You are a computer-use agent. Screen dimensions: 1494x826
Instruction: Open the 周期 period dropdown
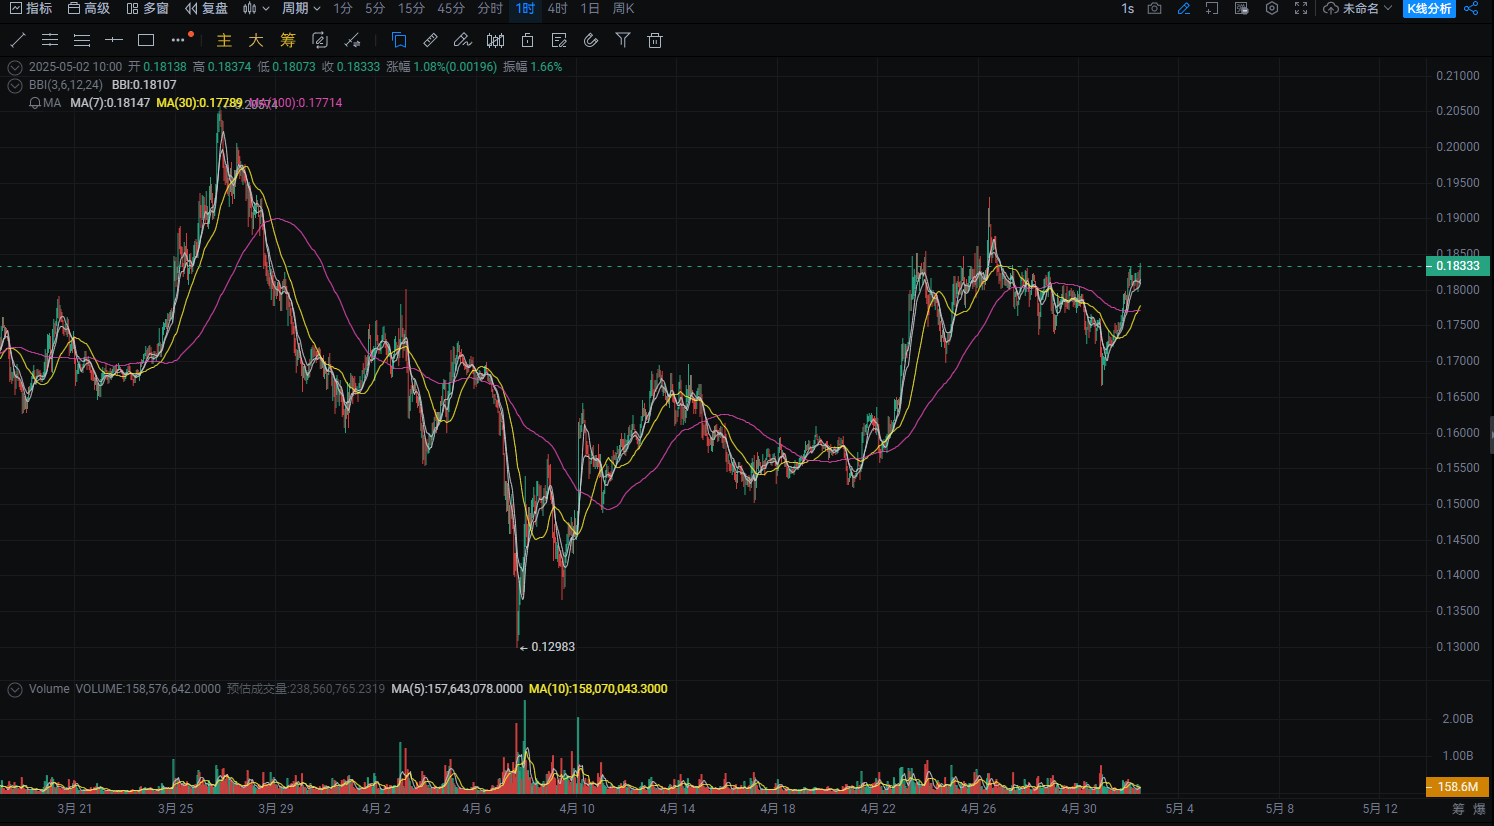[301, 8]
